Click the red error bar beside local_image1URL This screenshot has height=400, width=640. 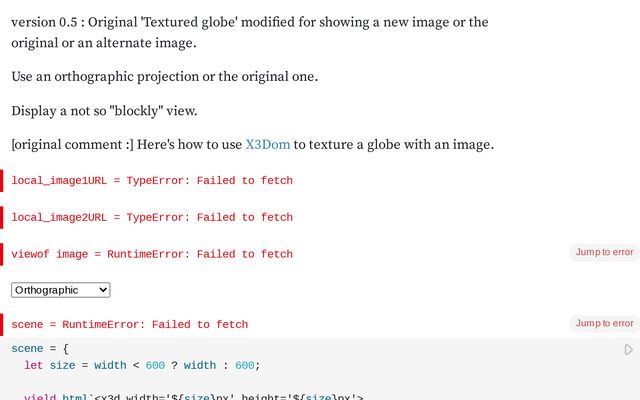pos(2,181)
